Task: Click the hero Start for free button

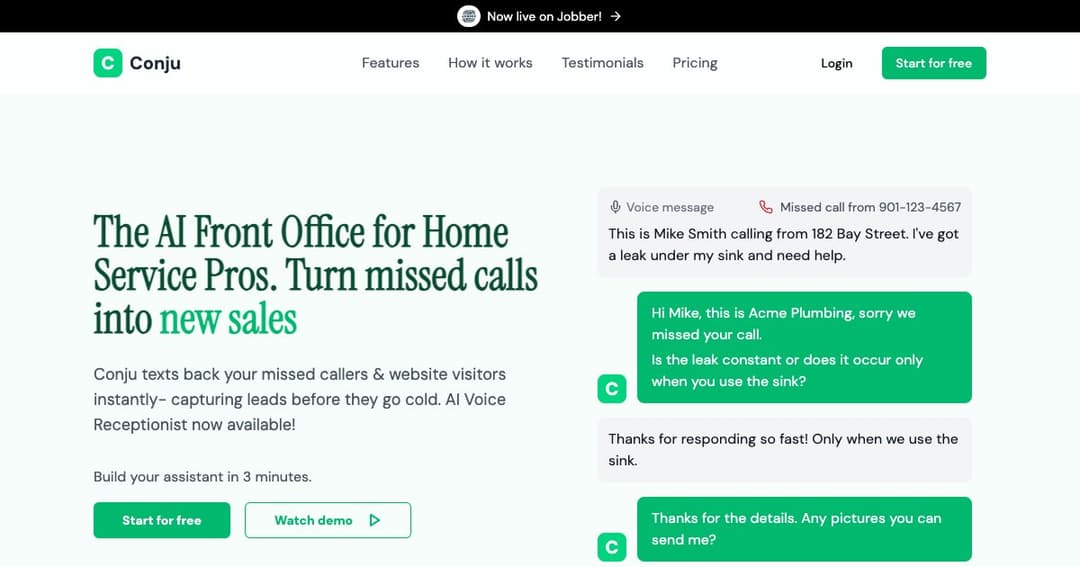Action: tap(162, 520)
